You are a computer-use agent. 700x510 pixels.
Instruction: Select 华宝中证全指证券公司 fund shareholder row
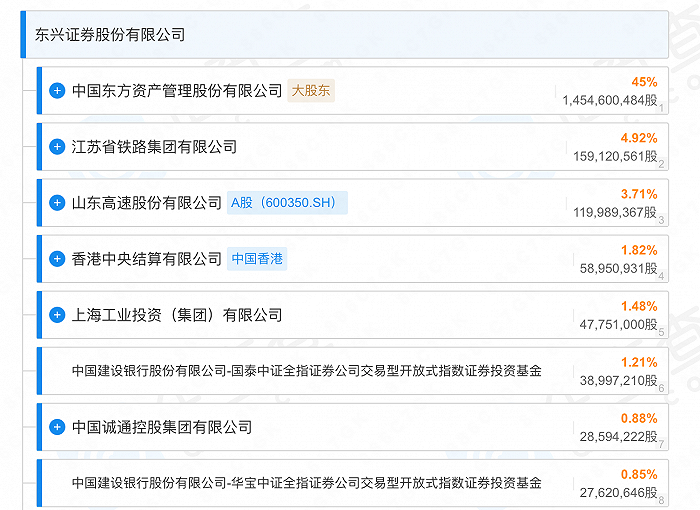(352, 483)
